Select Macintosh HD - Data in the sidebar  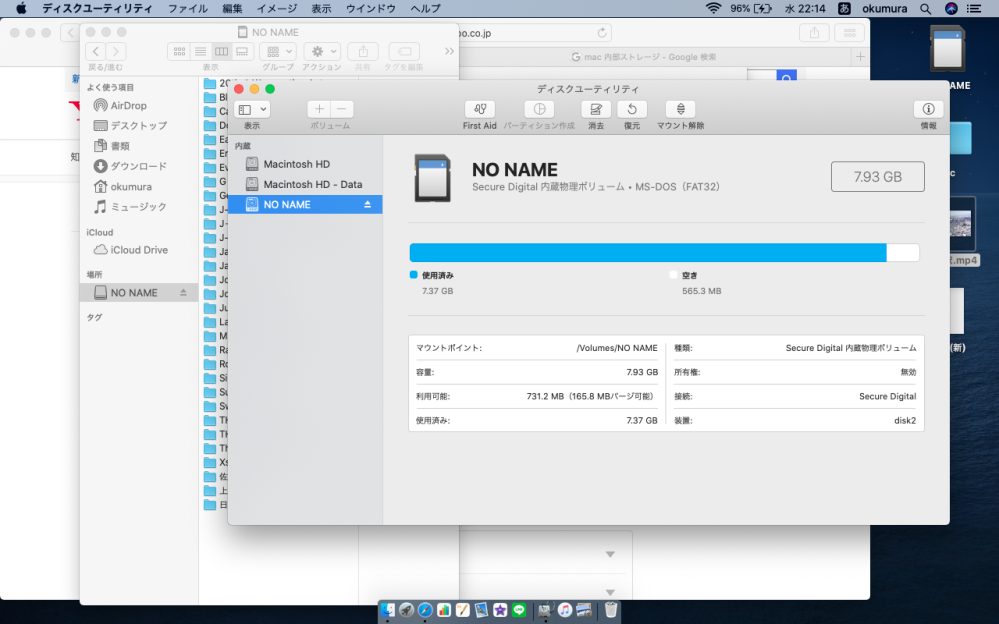312,184
